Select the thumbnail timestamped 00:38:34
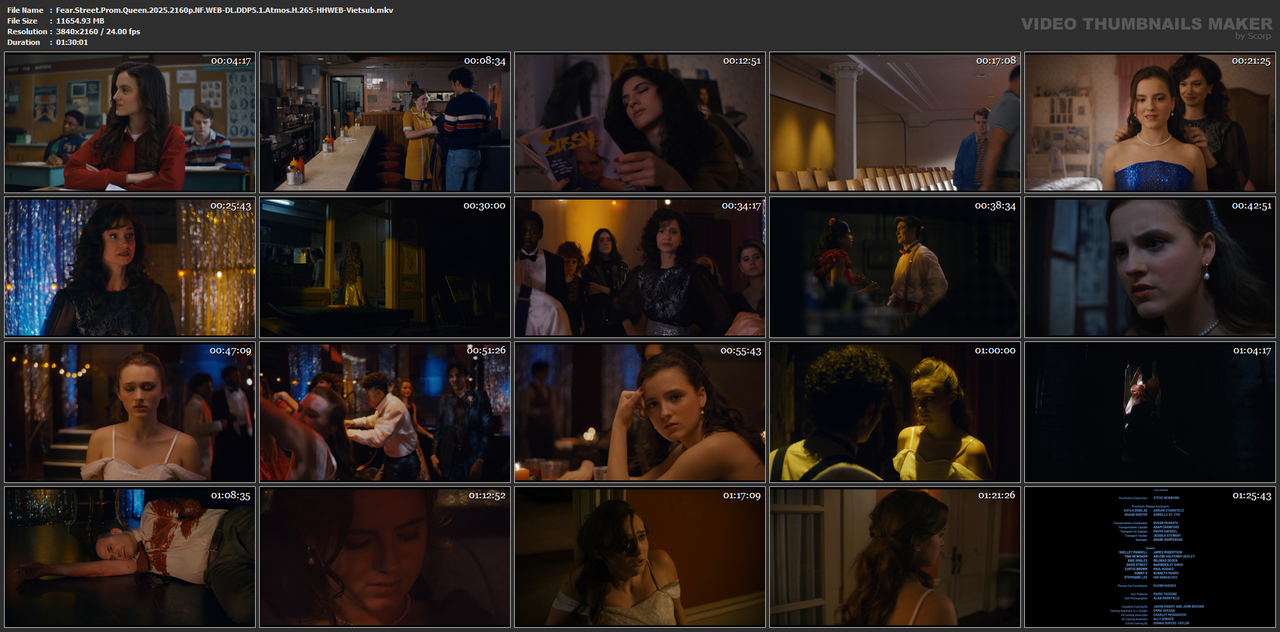The height and width of the screenshot is (632, 1280). point(895,267)
